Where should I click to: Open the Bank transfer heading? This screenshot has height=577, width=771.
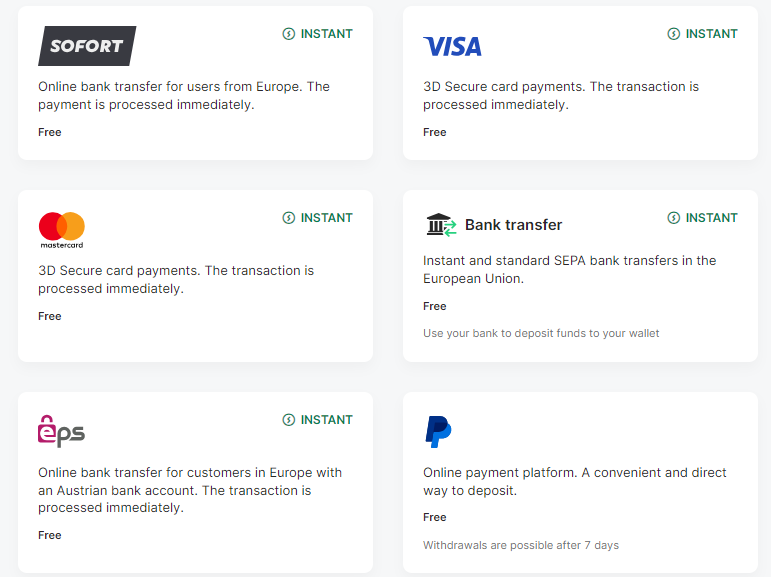tap(513, 225)
